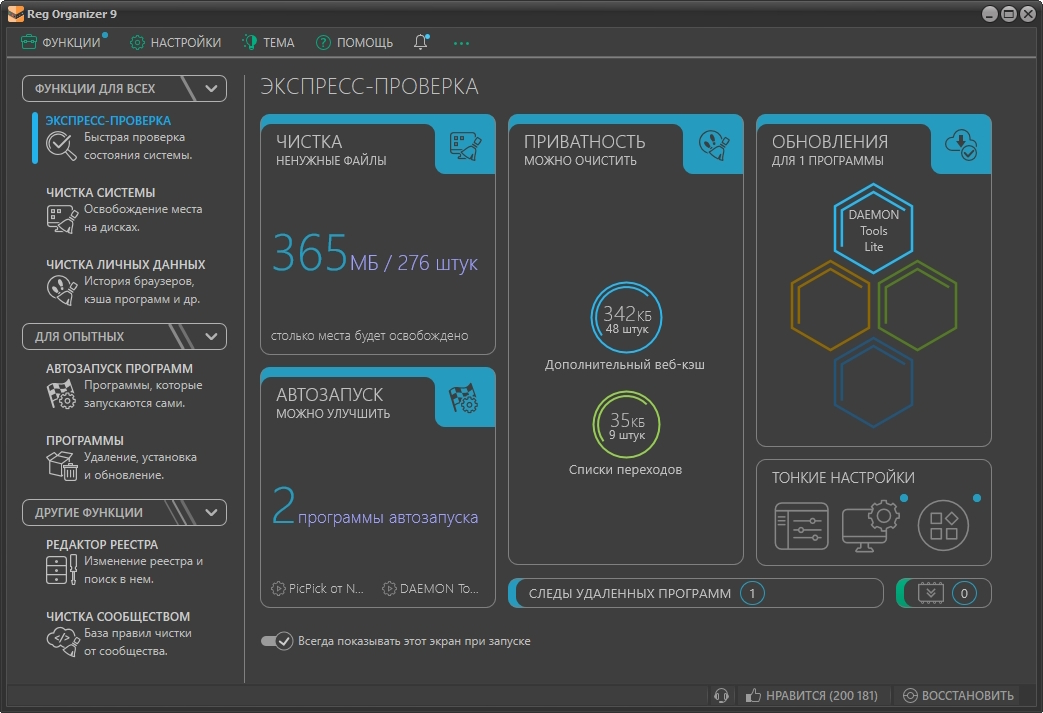1043x713 pixels.
Task: Select the DAEMON Tools Lite hexagon
Action: tap(873, 229)
